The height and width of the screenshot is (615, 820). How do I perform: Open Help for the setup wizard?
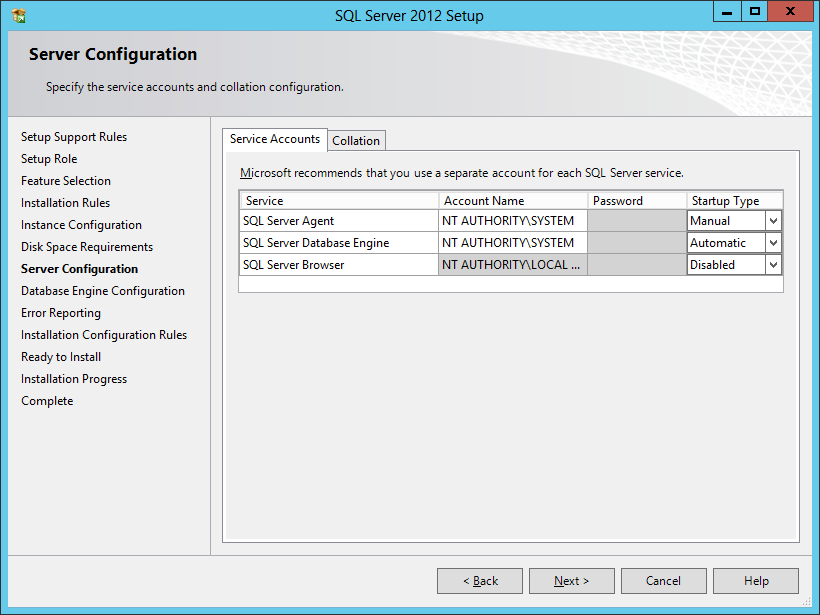756,581
